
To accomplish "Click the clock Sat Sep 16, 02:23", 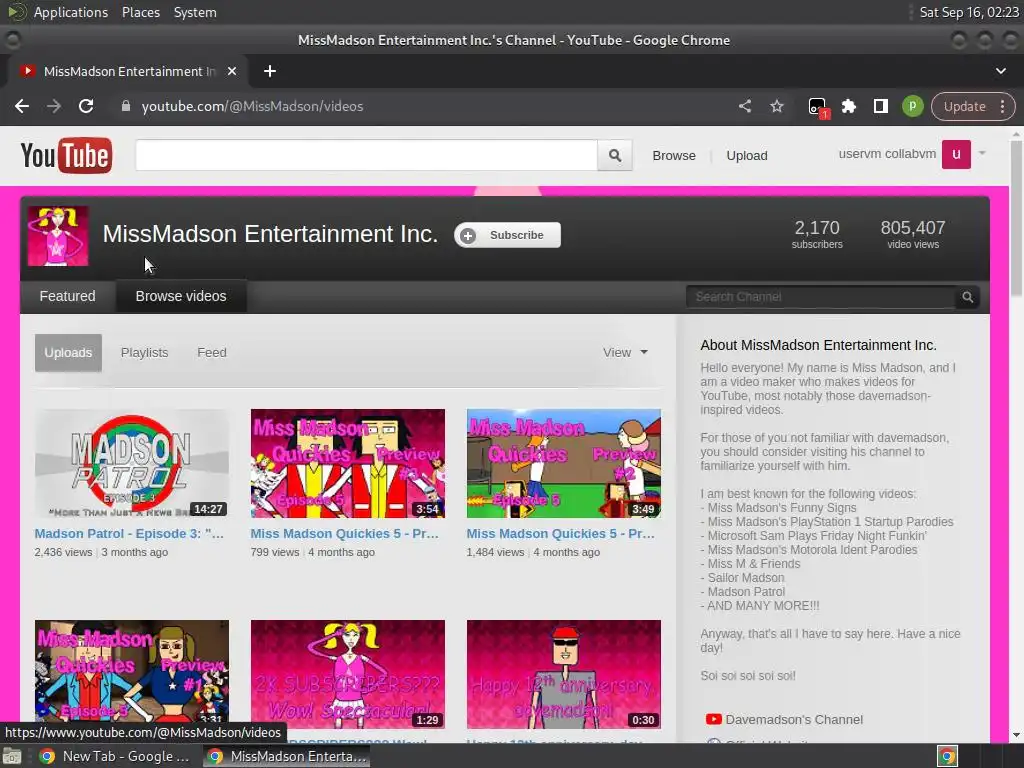I will [x=969, y=12].
